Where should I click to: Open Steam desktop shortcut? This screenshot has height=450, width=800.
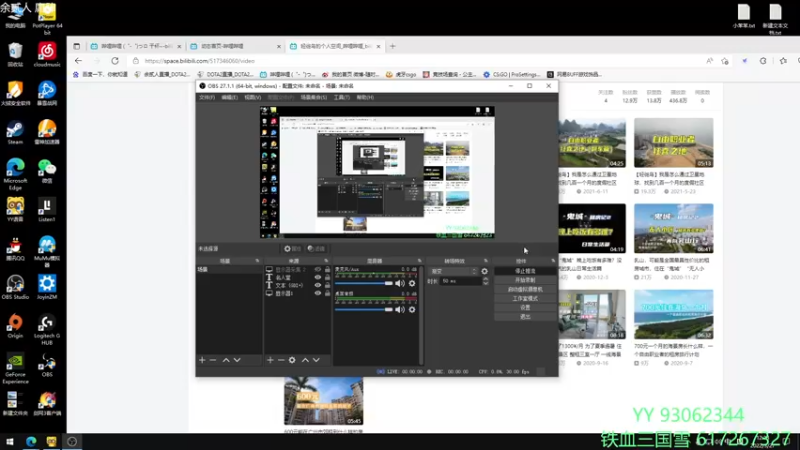[x=15, y=133]
